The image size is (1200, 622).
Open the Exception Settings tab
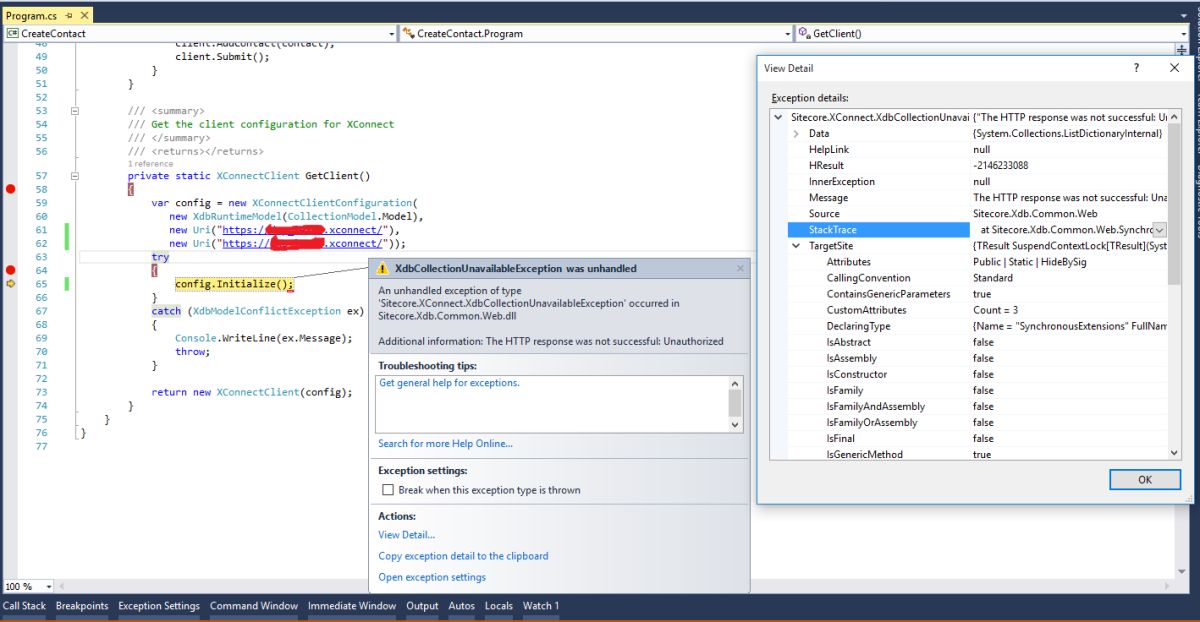pos(159,606)
